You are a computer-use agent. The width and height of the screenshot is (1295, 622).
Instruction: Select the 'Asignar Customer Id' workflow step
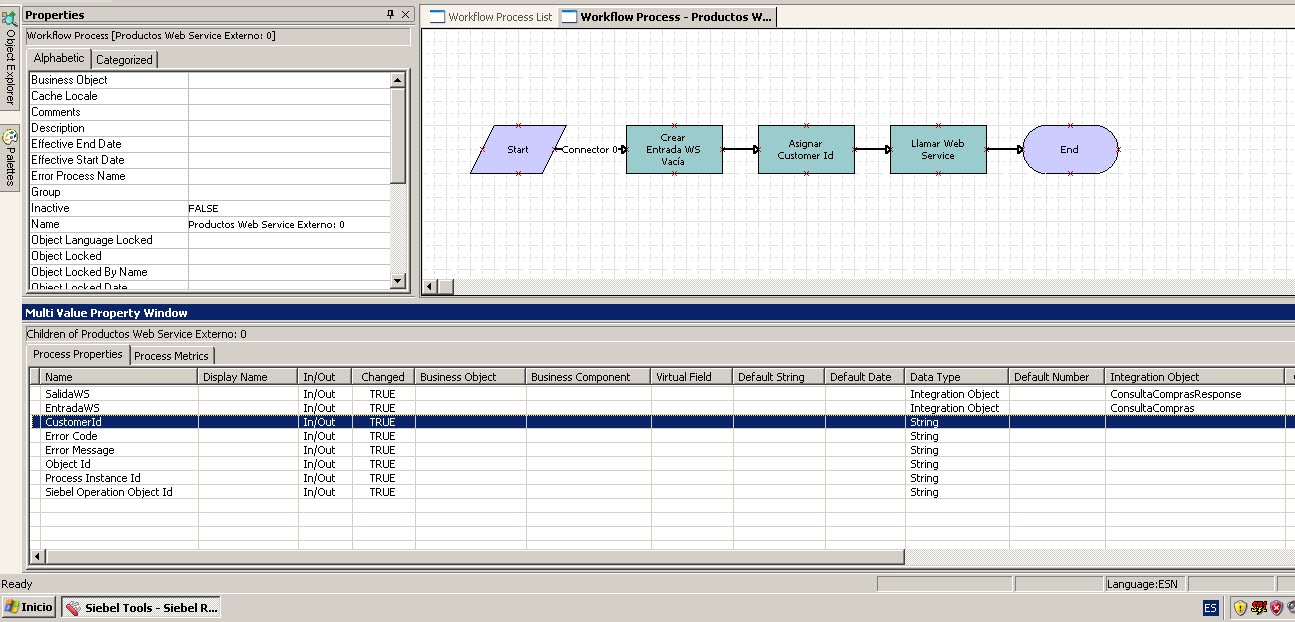(x=806, y=148)
